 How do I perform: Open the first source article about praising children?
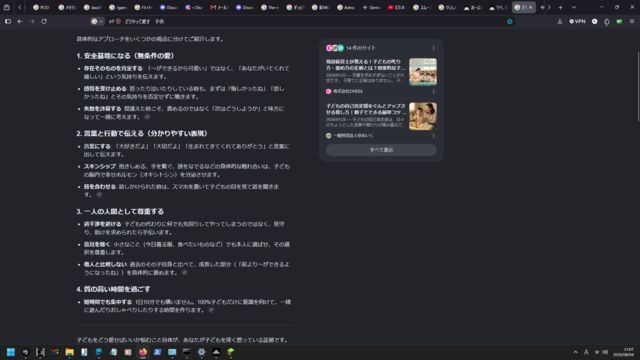pyautogui.click(x=365, y=64)
